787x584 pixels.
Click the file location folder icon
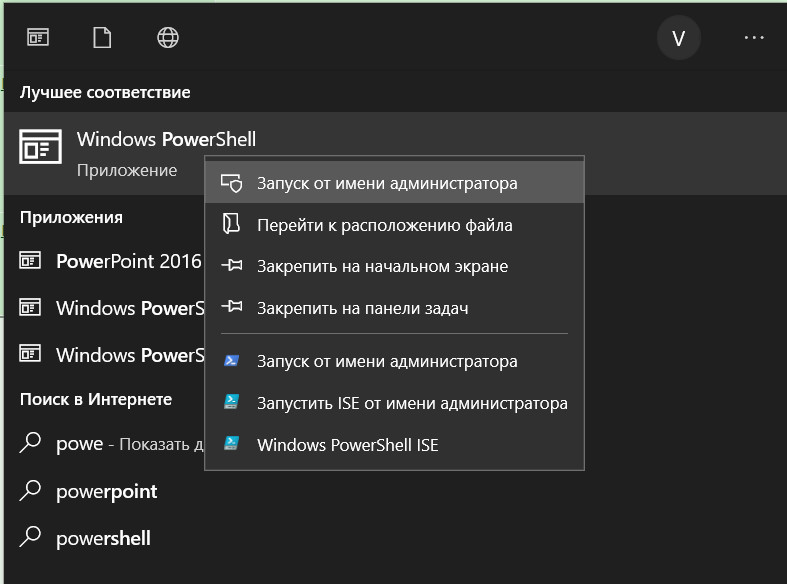click(x=231, y=224)
